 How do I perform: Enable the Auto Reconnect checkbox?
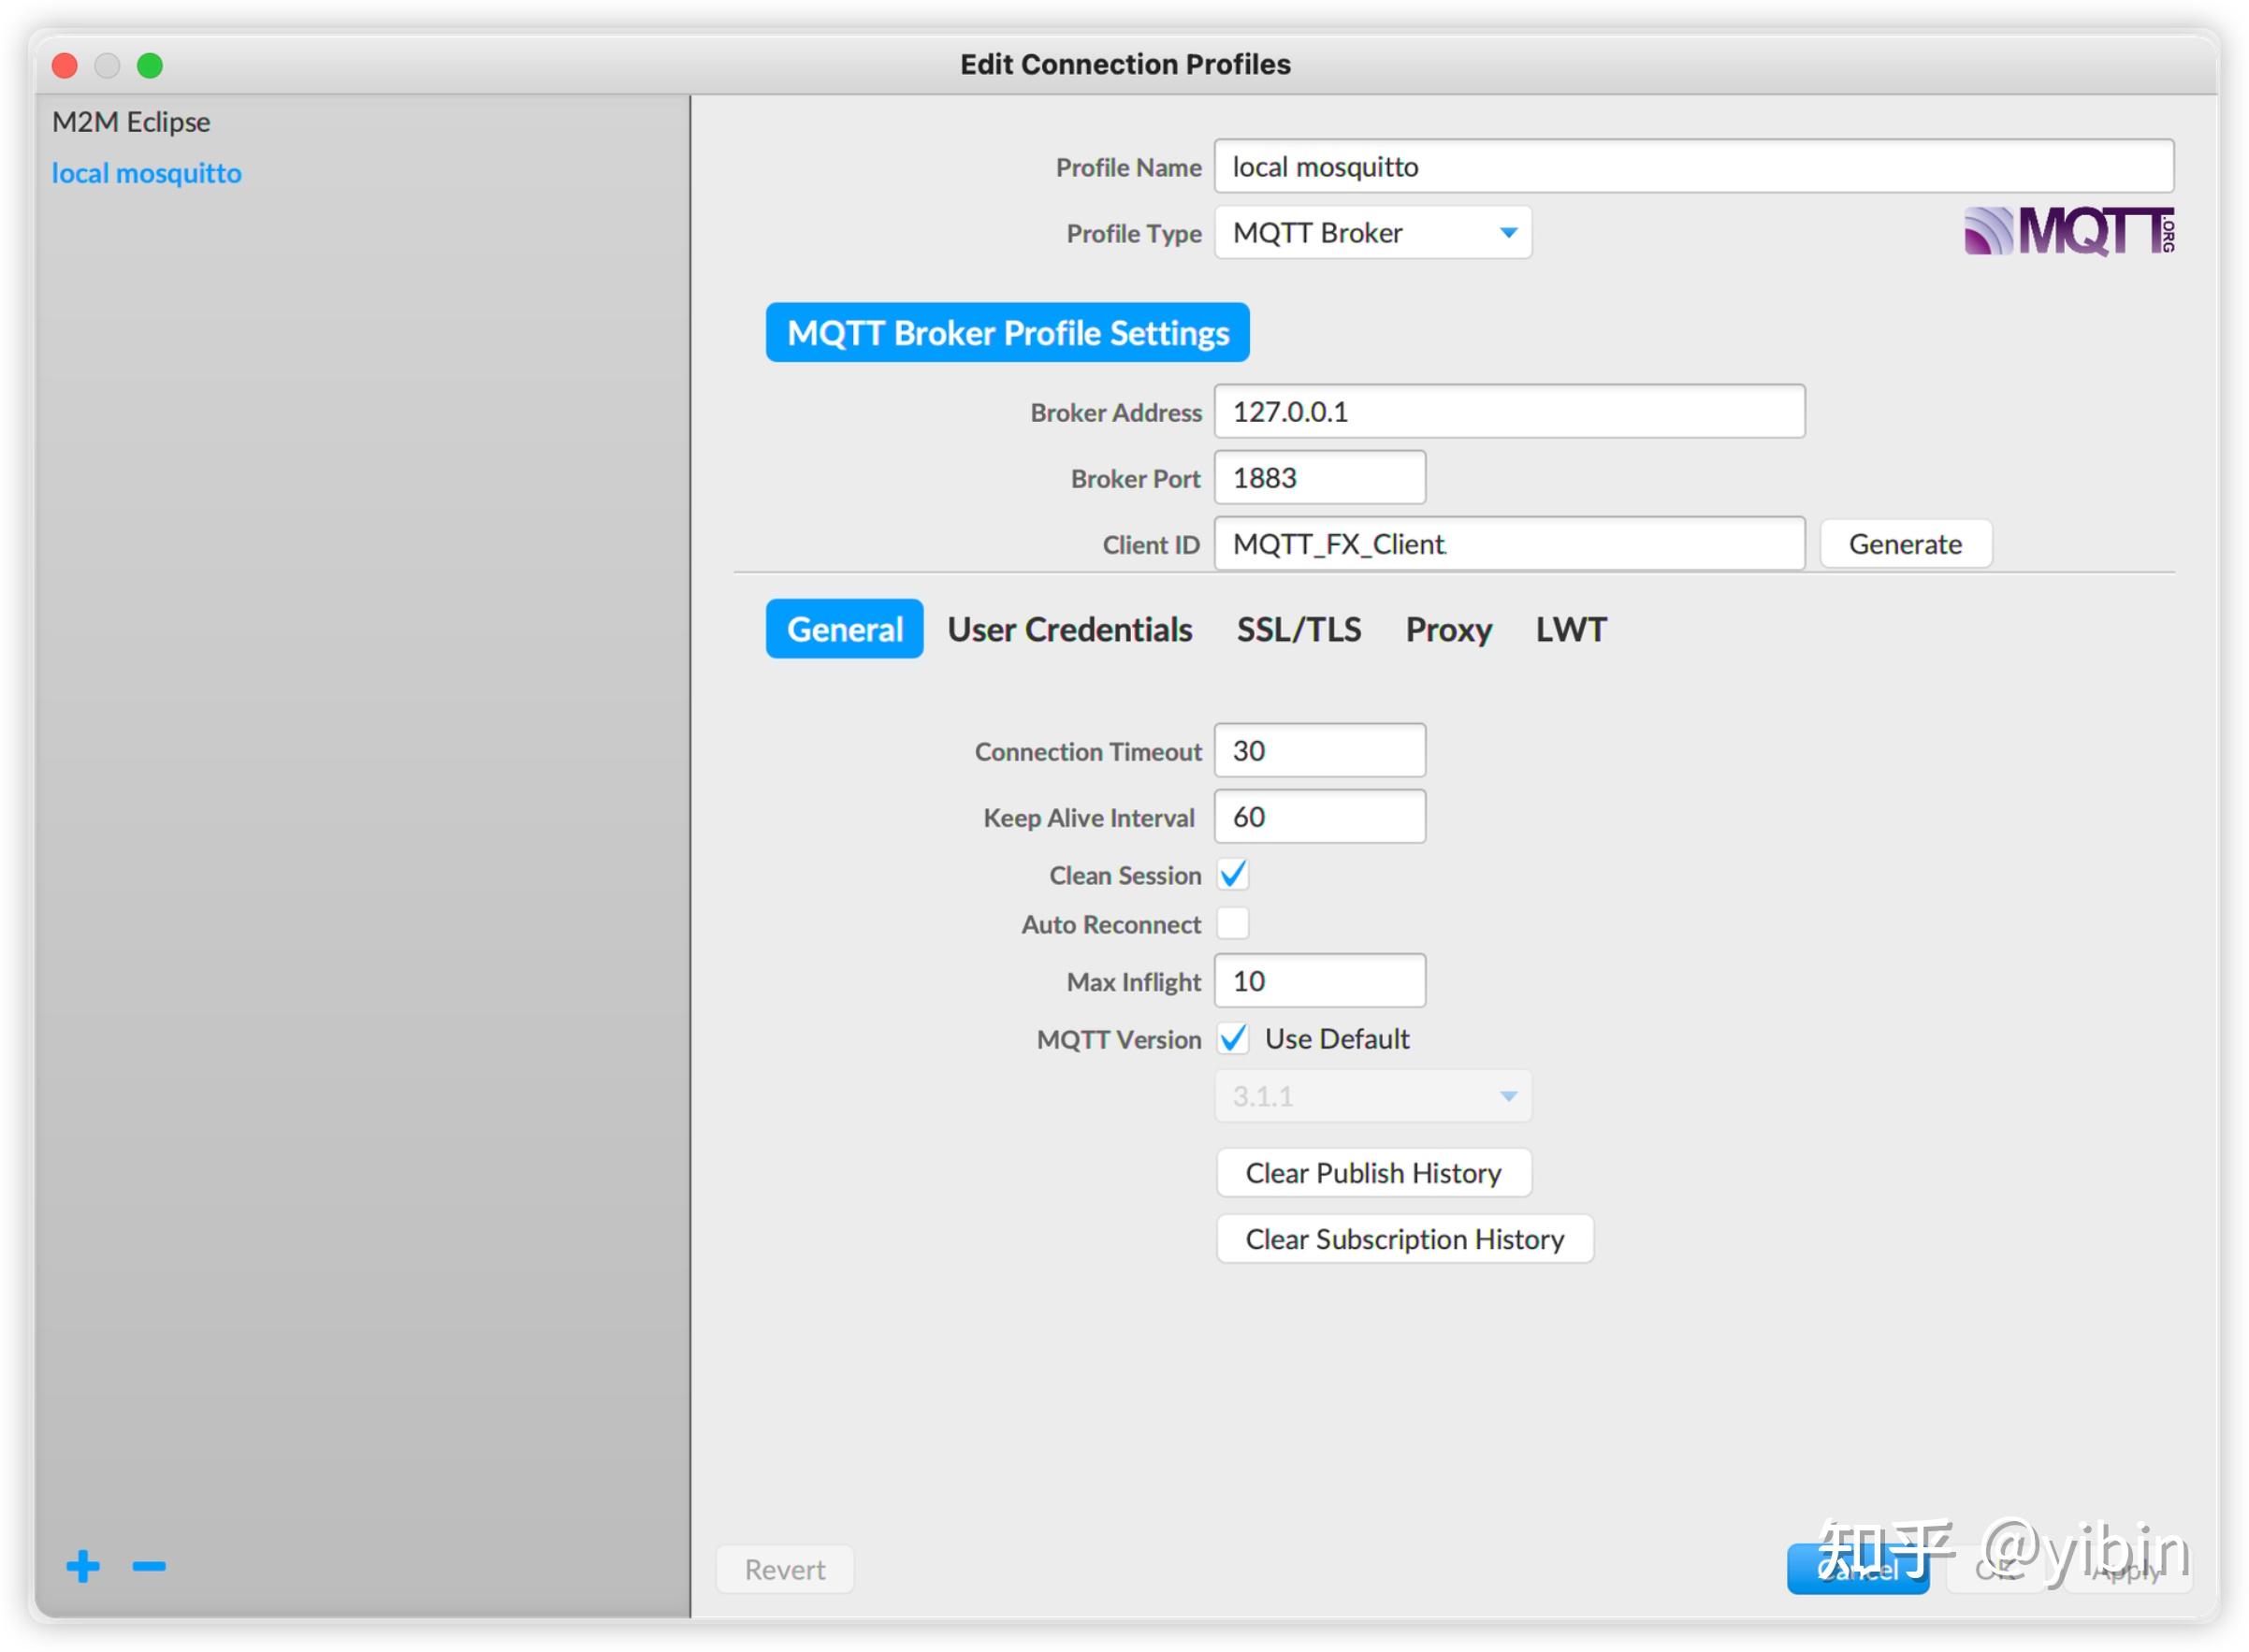1233,924
